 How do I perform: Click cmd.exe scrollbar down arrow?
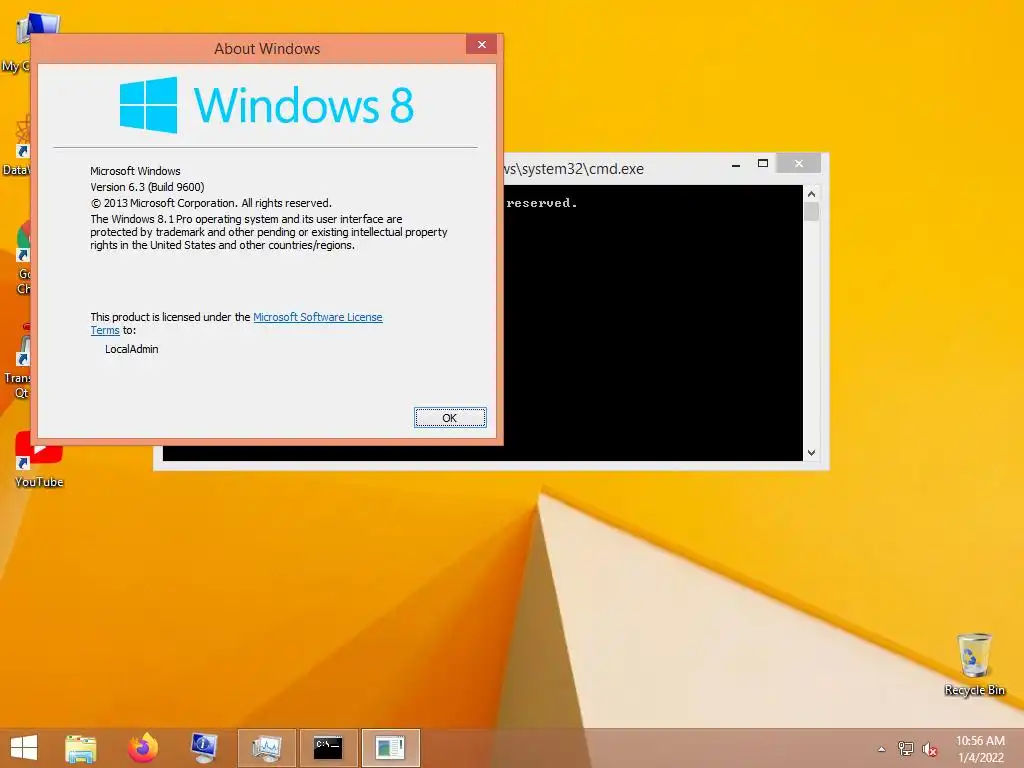811,453
